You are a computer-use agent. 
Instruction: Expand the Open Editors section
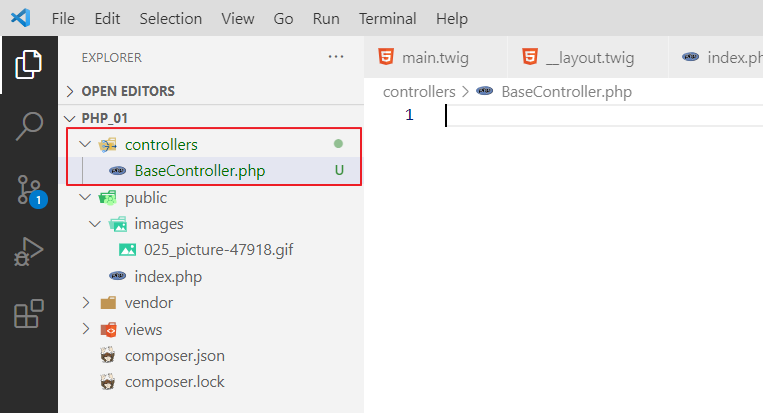tap(70, 91)
